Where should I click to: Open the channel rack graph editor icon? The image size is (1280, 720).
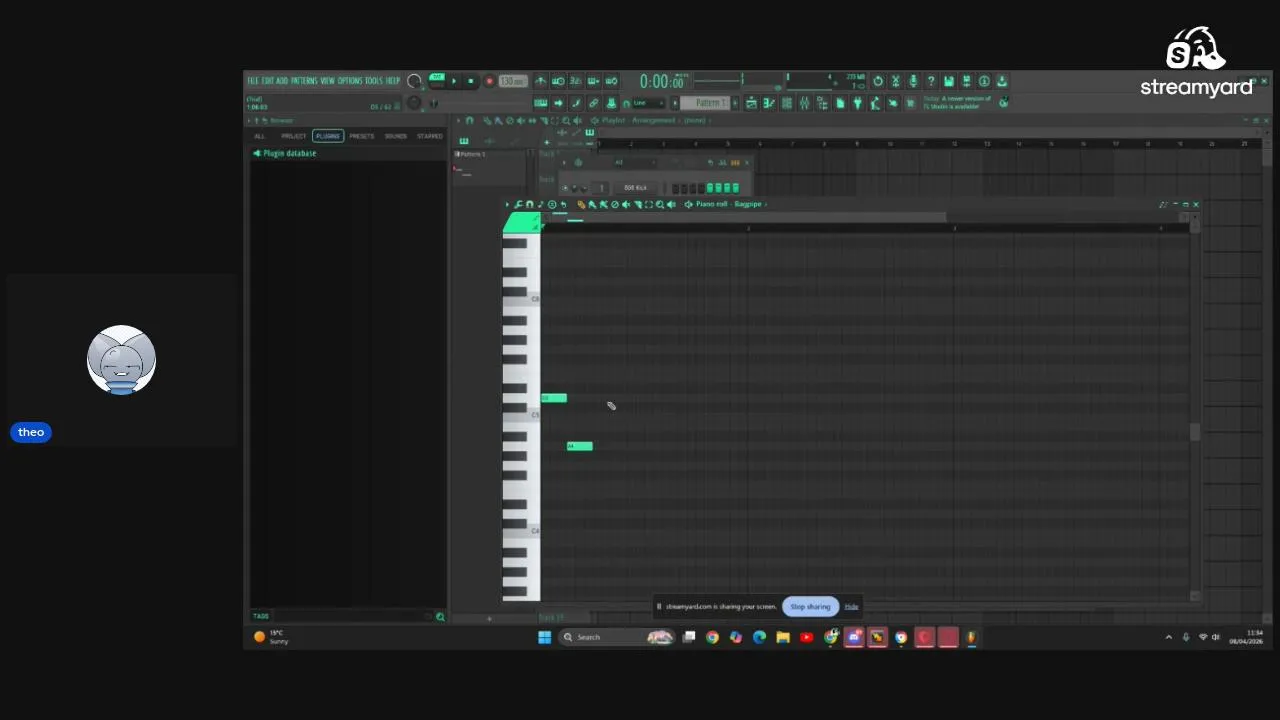722,162
